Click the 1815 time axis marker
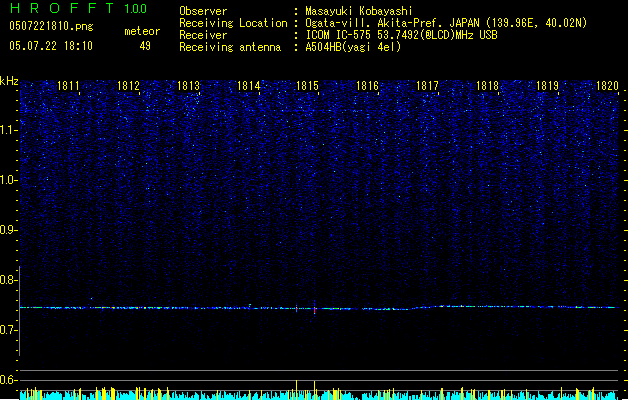 [307, 86]
